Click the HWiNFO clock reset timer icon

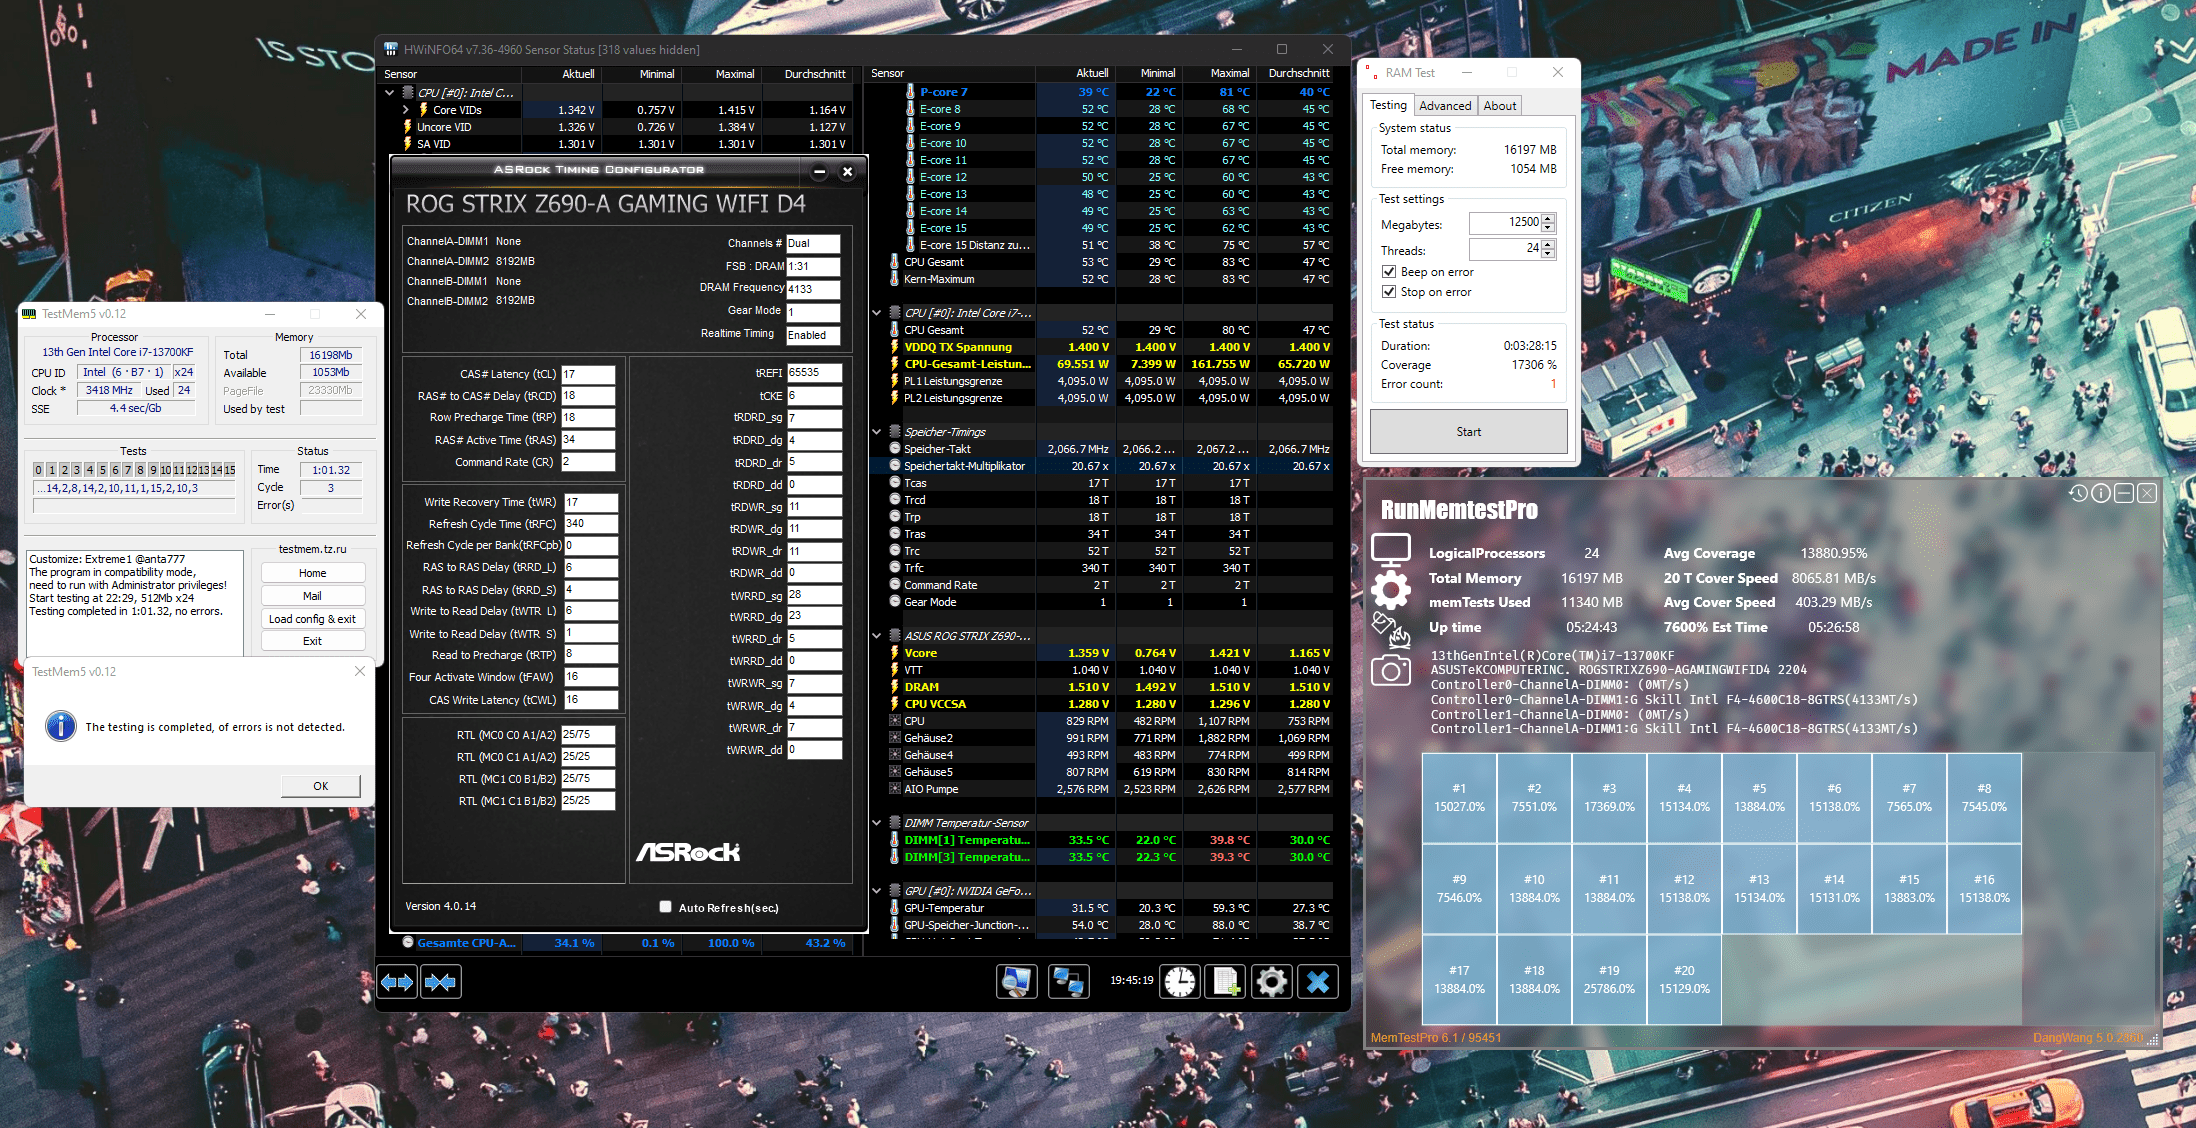coord(1180,982)
